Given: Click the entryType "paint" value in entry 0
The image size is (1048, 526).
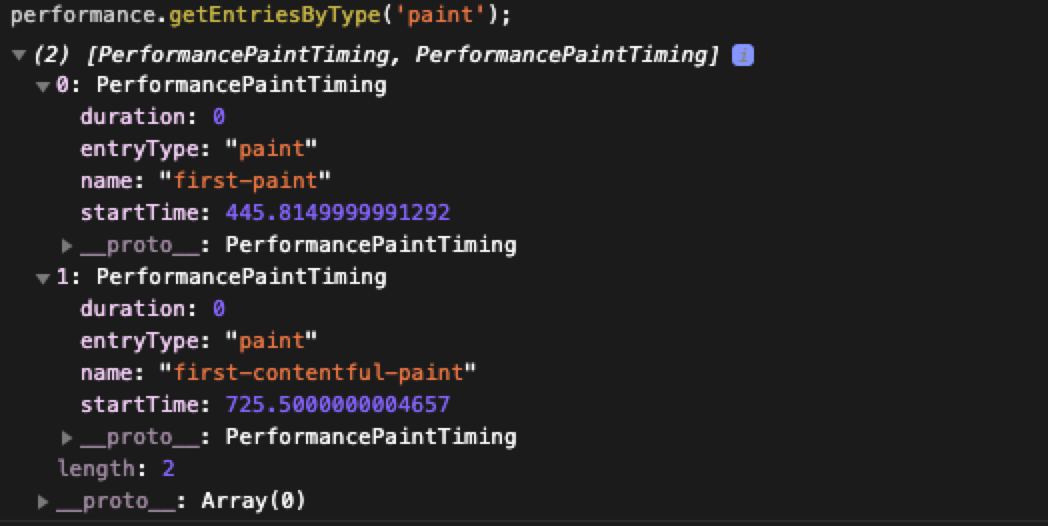Looking at the screenshot, I should [x=271, y=148].
